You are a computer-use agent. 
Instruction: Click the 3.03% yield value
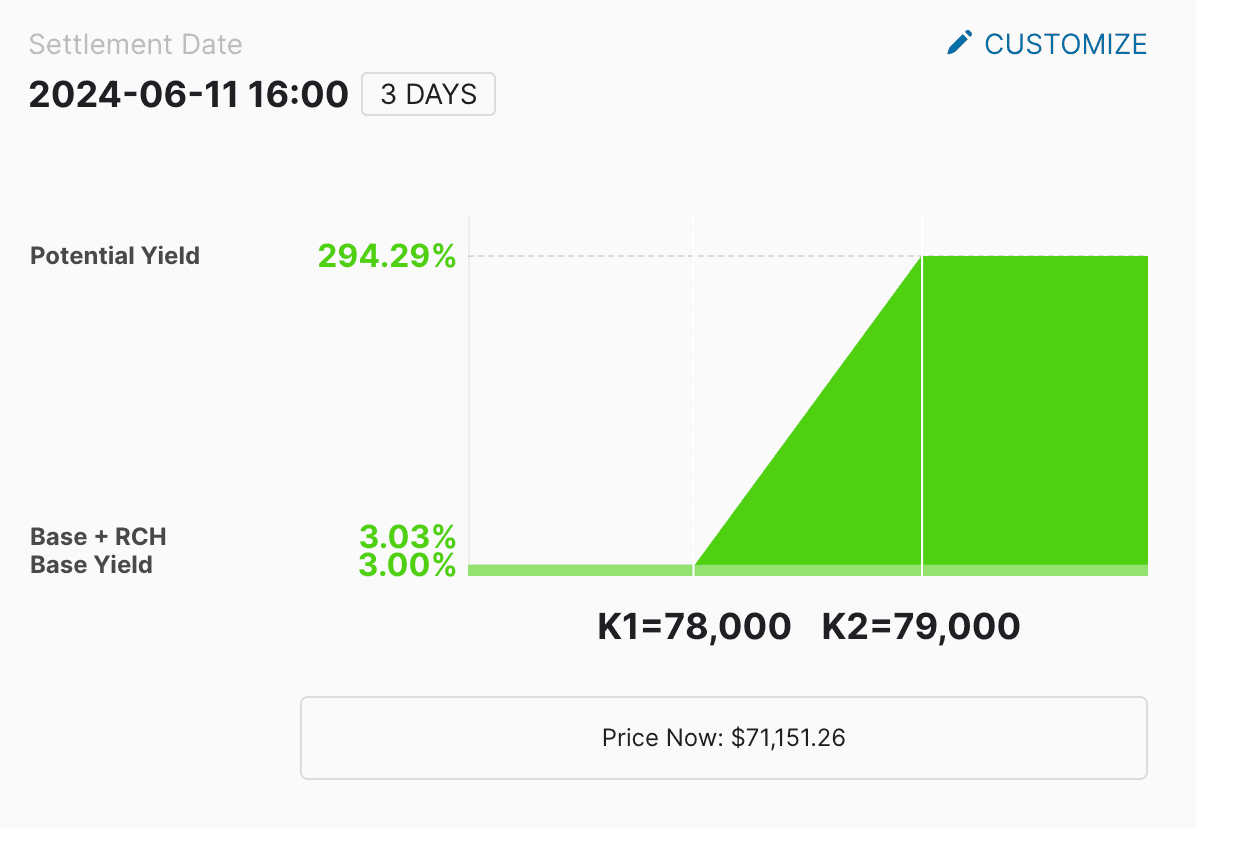point(408,536)
